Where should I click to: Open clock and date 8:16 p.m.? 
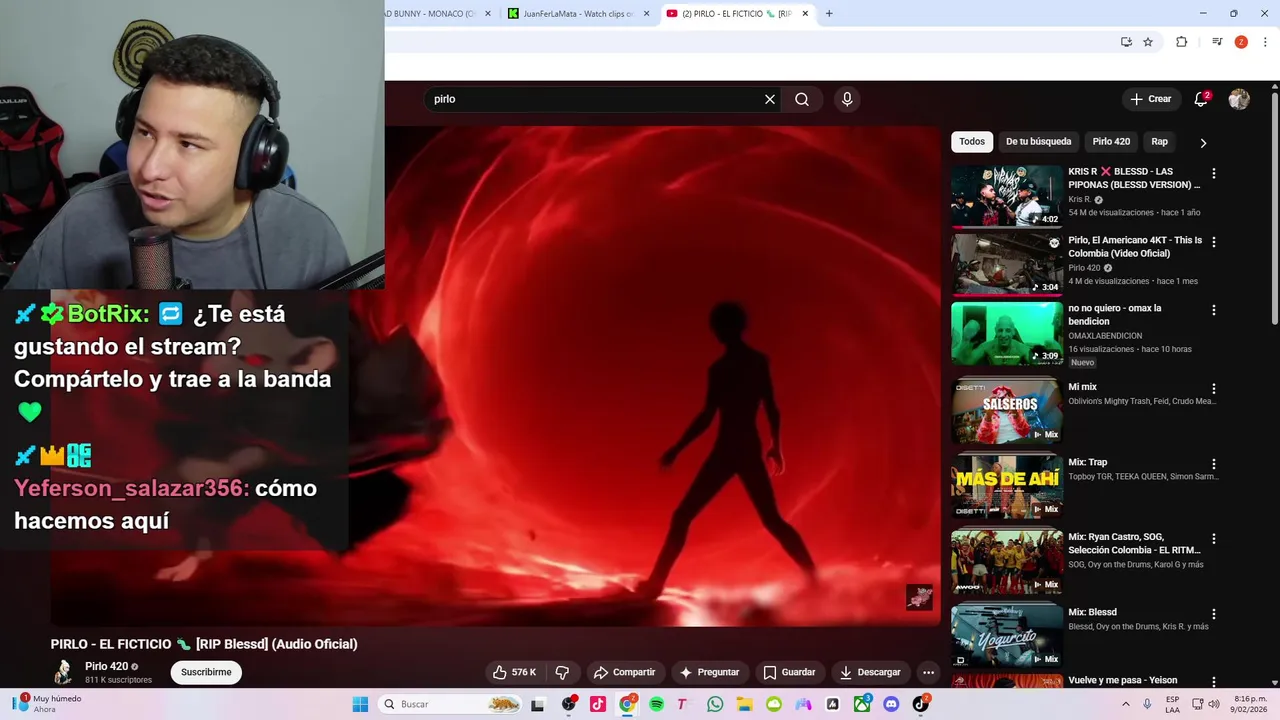point(1250,704)
